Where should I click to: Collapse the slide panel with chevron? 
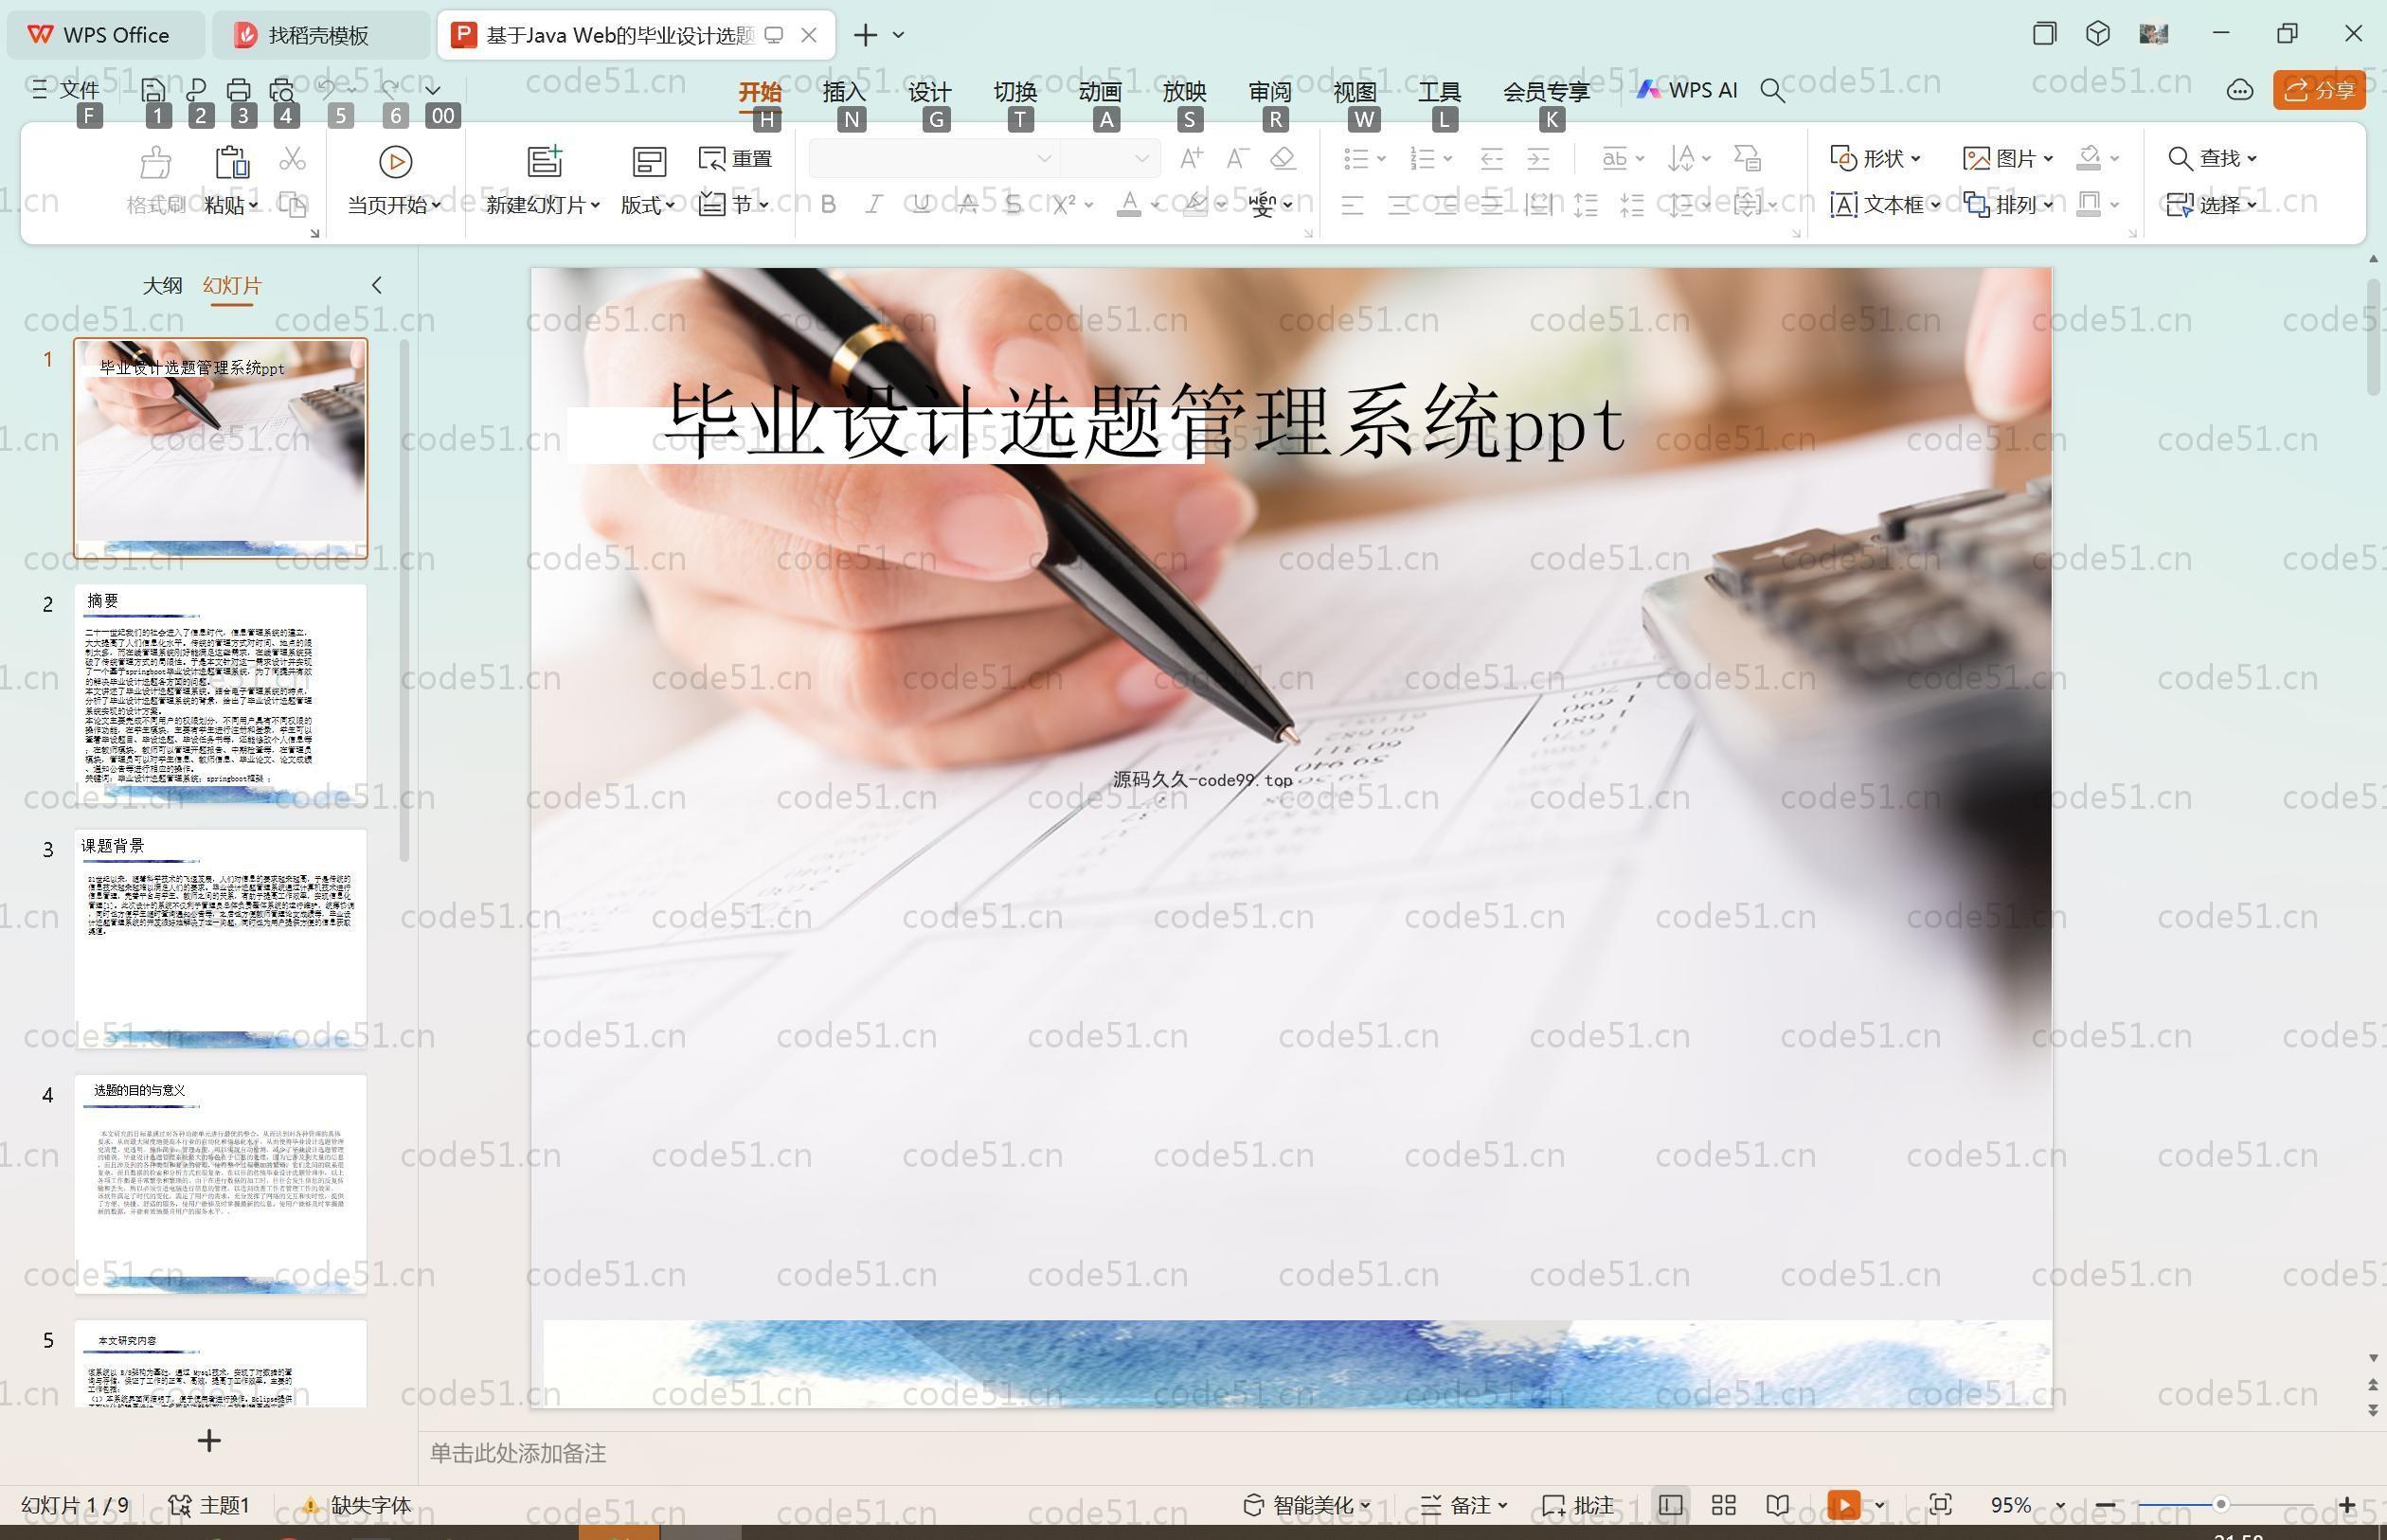coord(377,285)
